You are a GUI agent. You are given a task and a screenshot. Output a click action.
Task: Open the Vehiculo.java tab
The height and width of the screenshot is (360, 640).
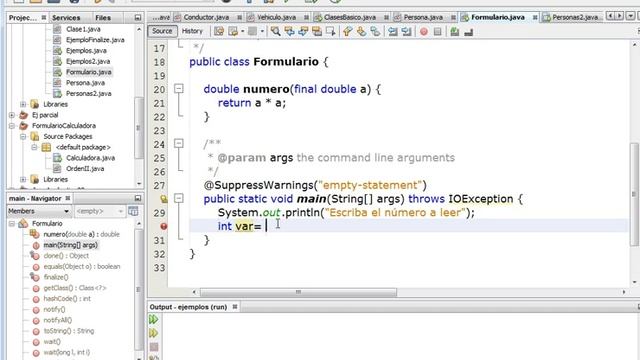(x=276, y=17)
